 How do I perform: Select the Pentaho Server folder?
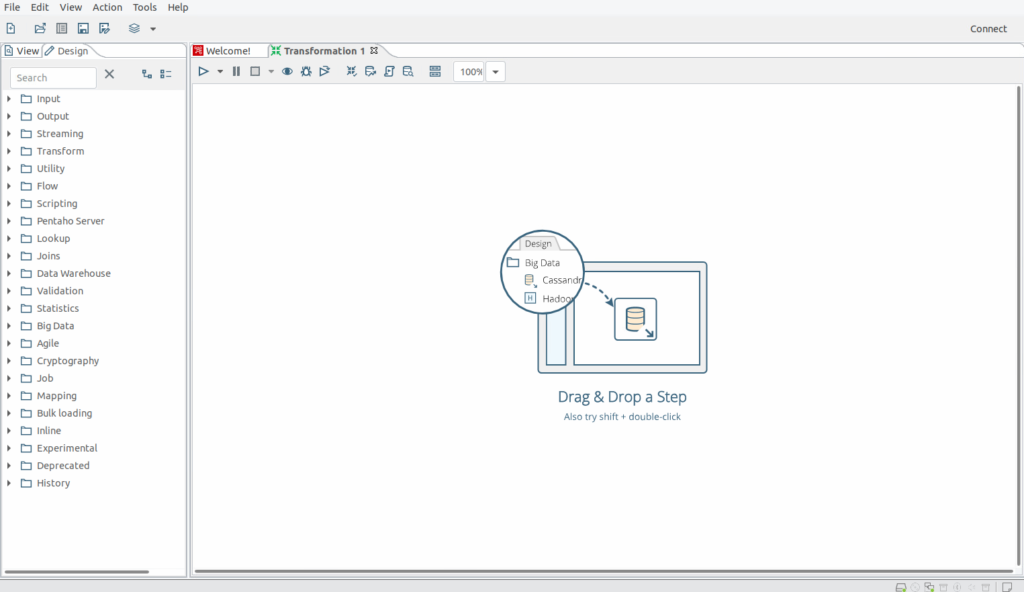coord(71,221)
